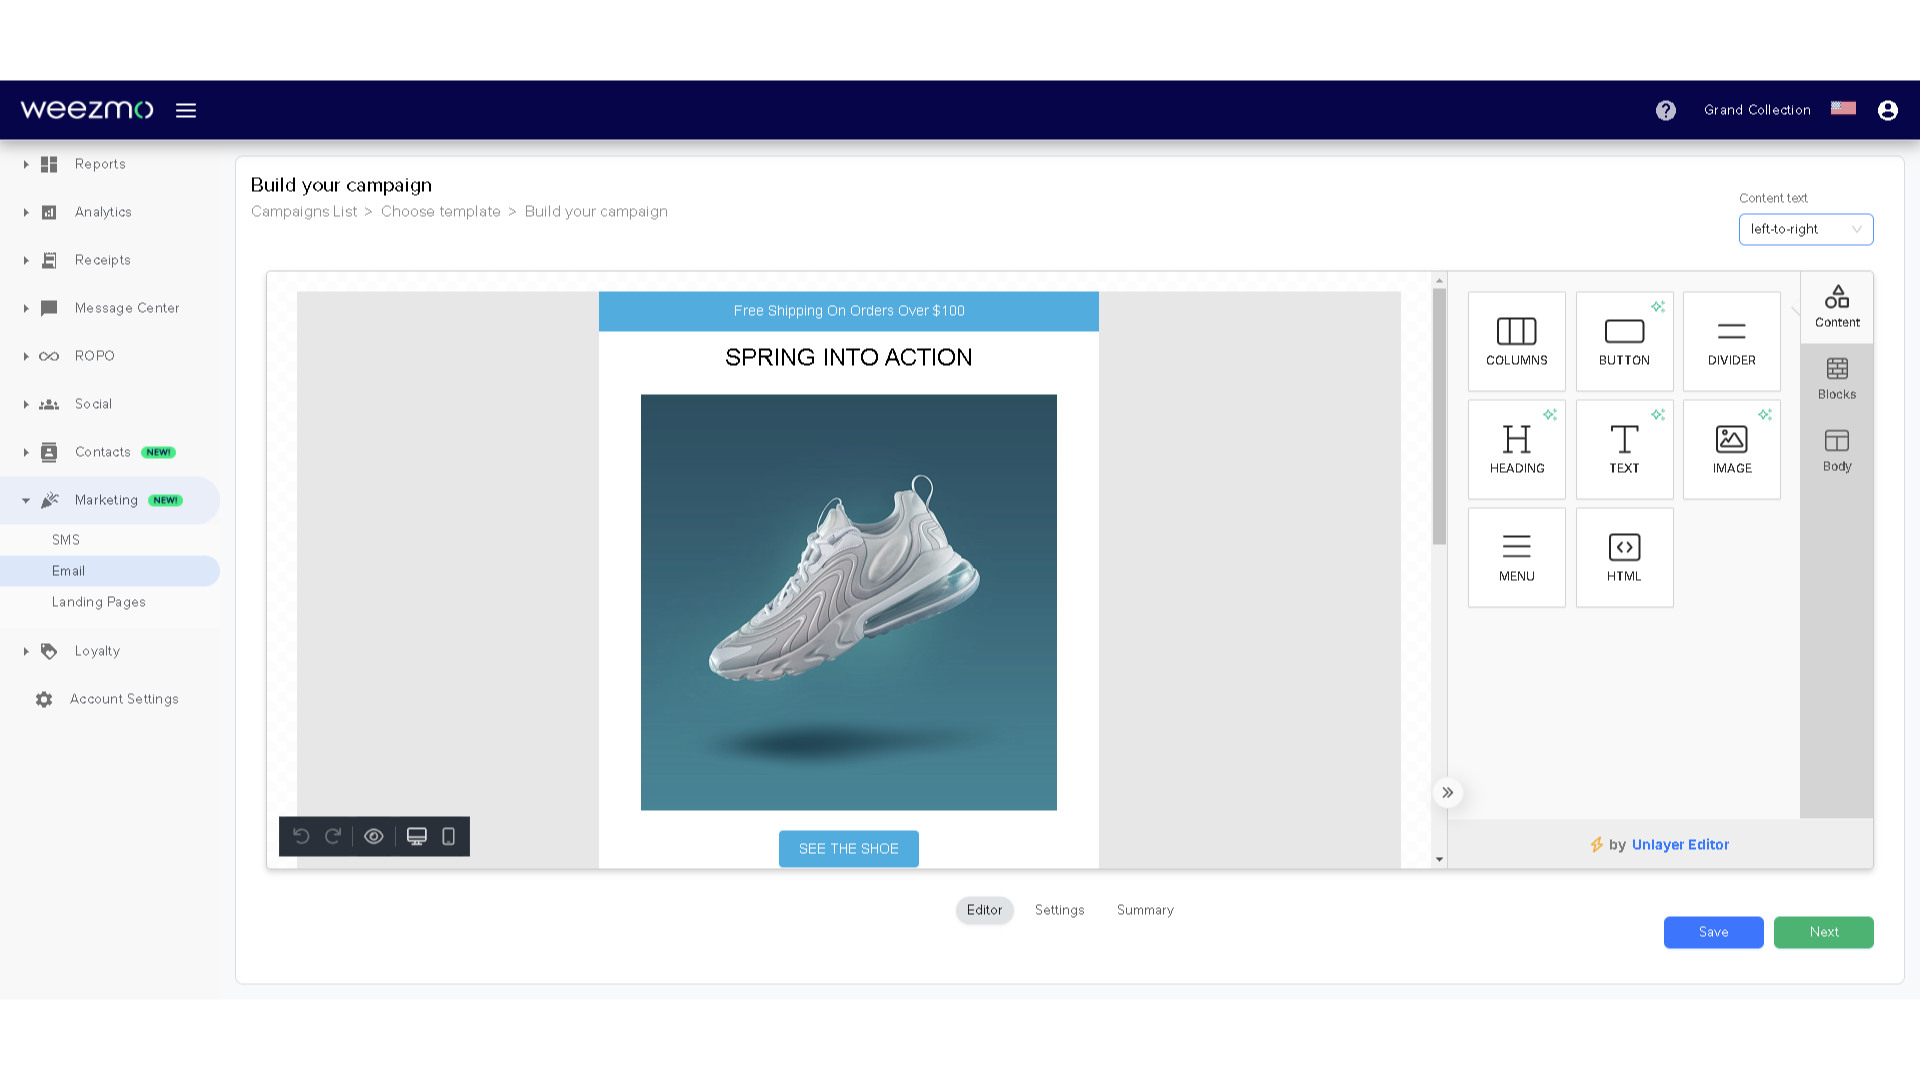The image size is (1920, 1080).
Task: Click the Account Settings gear icon
Action: coord(44,699)
